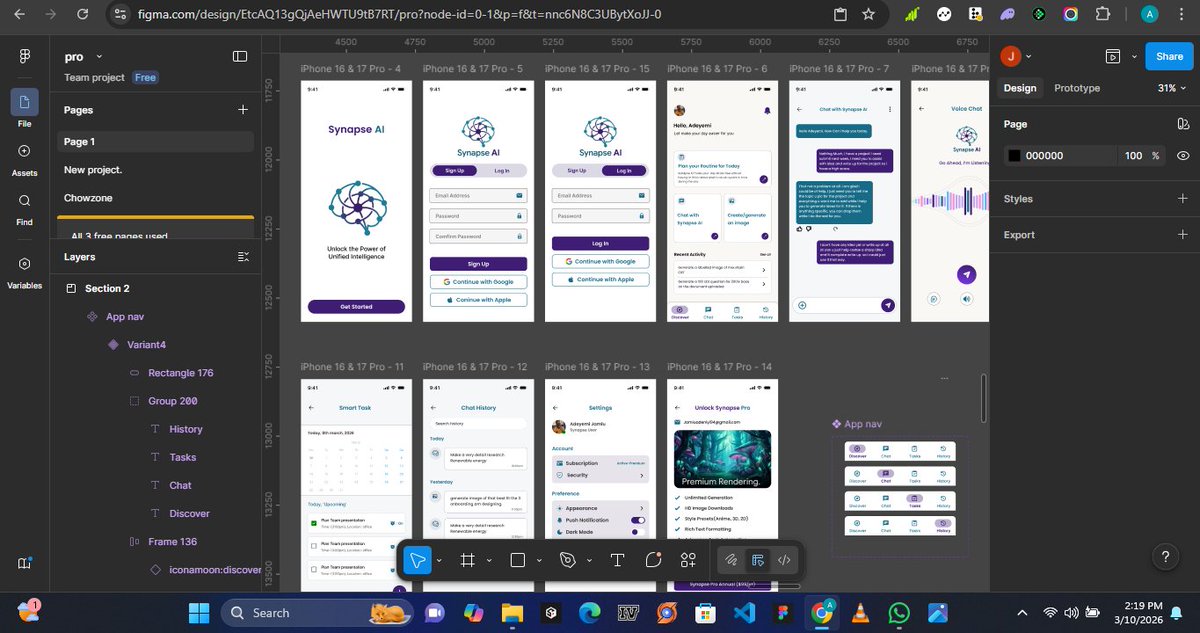Bookmark this page with star icon
The image size is (1200, 633).
pyautogui.click(x=868, y=14)
